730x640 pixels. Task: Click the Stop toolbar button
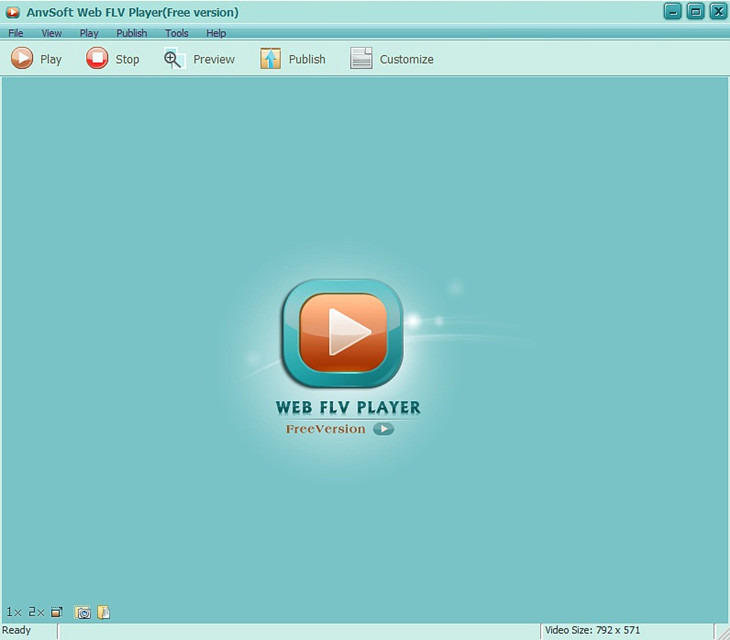[113, 59]
